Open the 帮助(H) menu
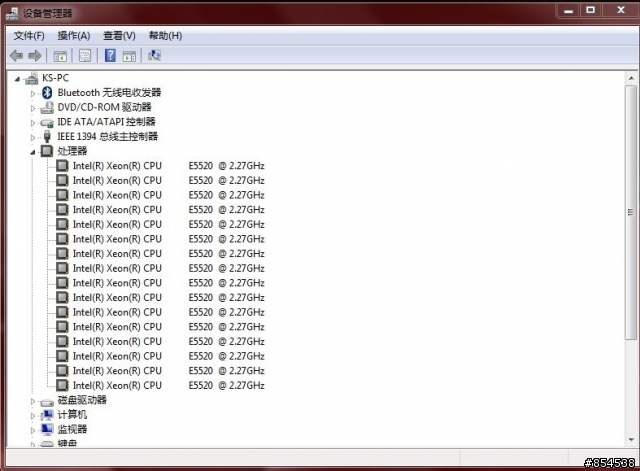This screenshot has height=471, width=640. pyautogui.click(x=165, y=36)
